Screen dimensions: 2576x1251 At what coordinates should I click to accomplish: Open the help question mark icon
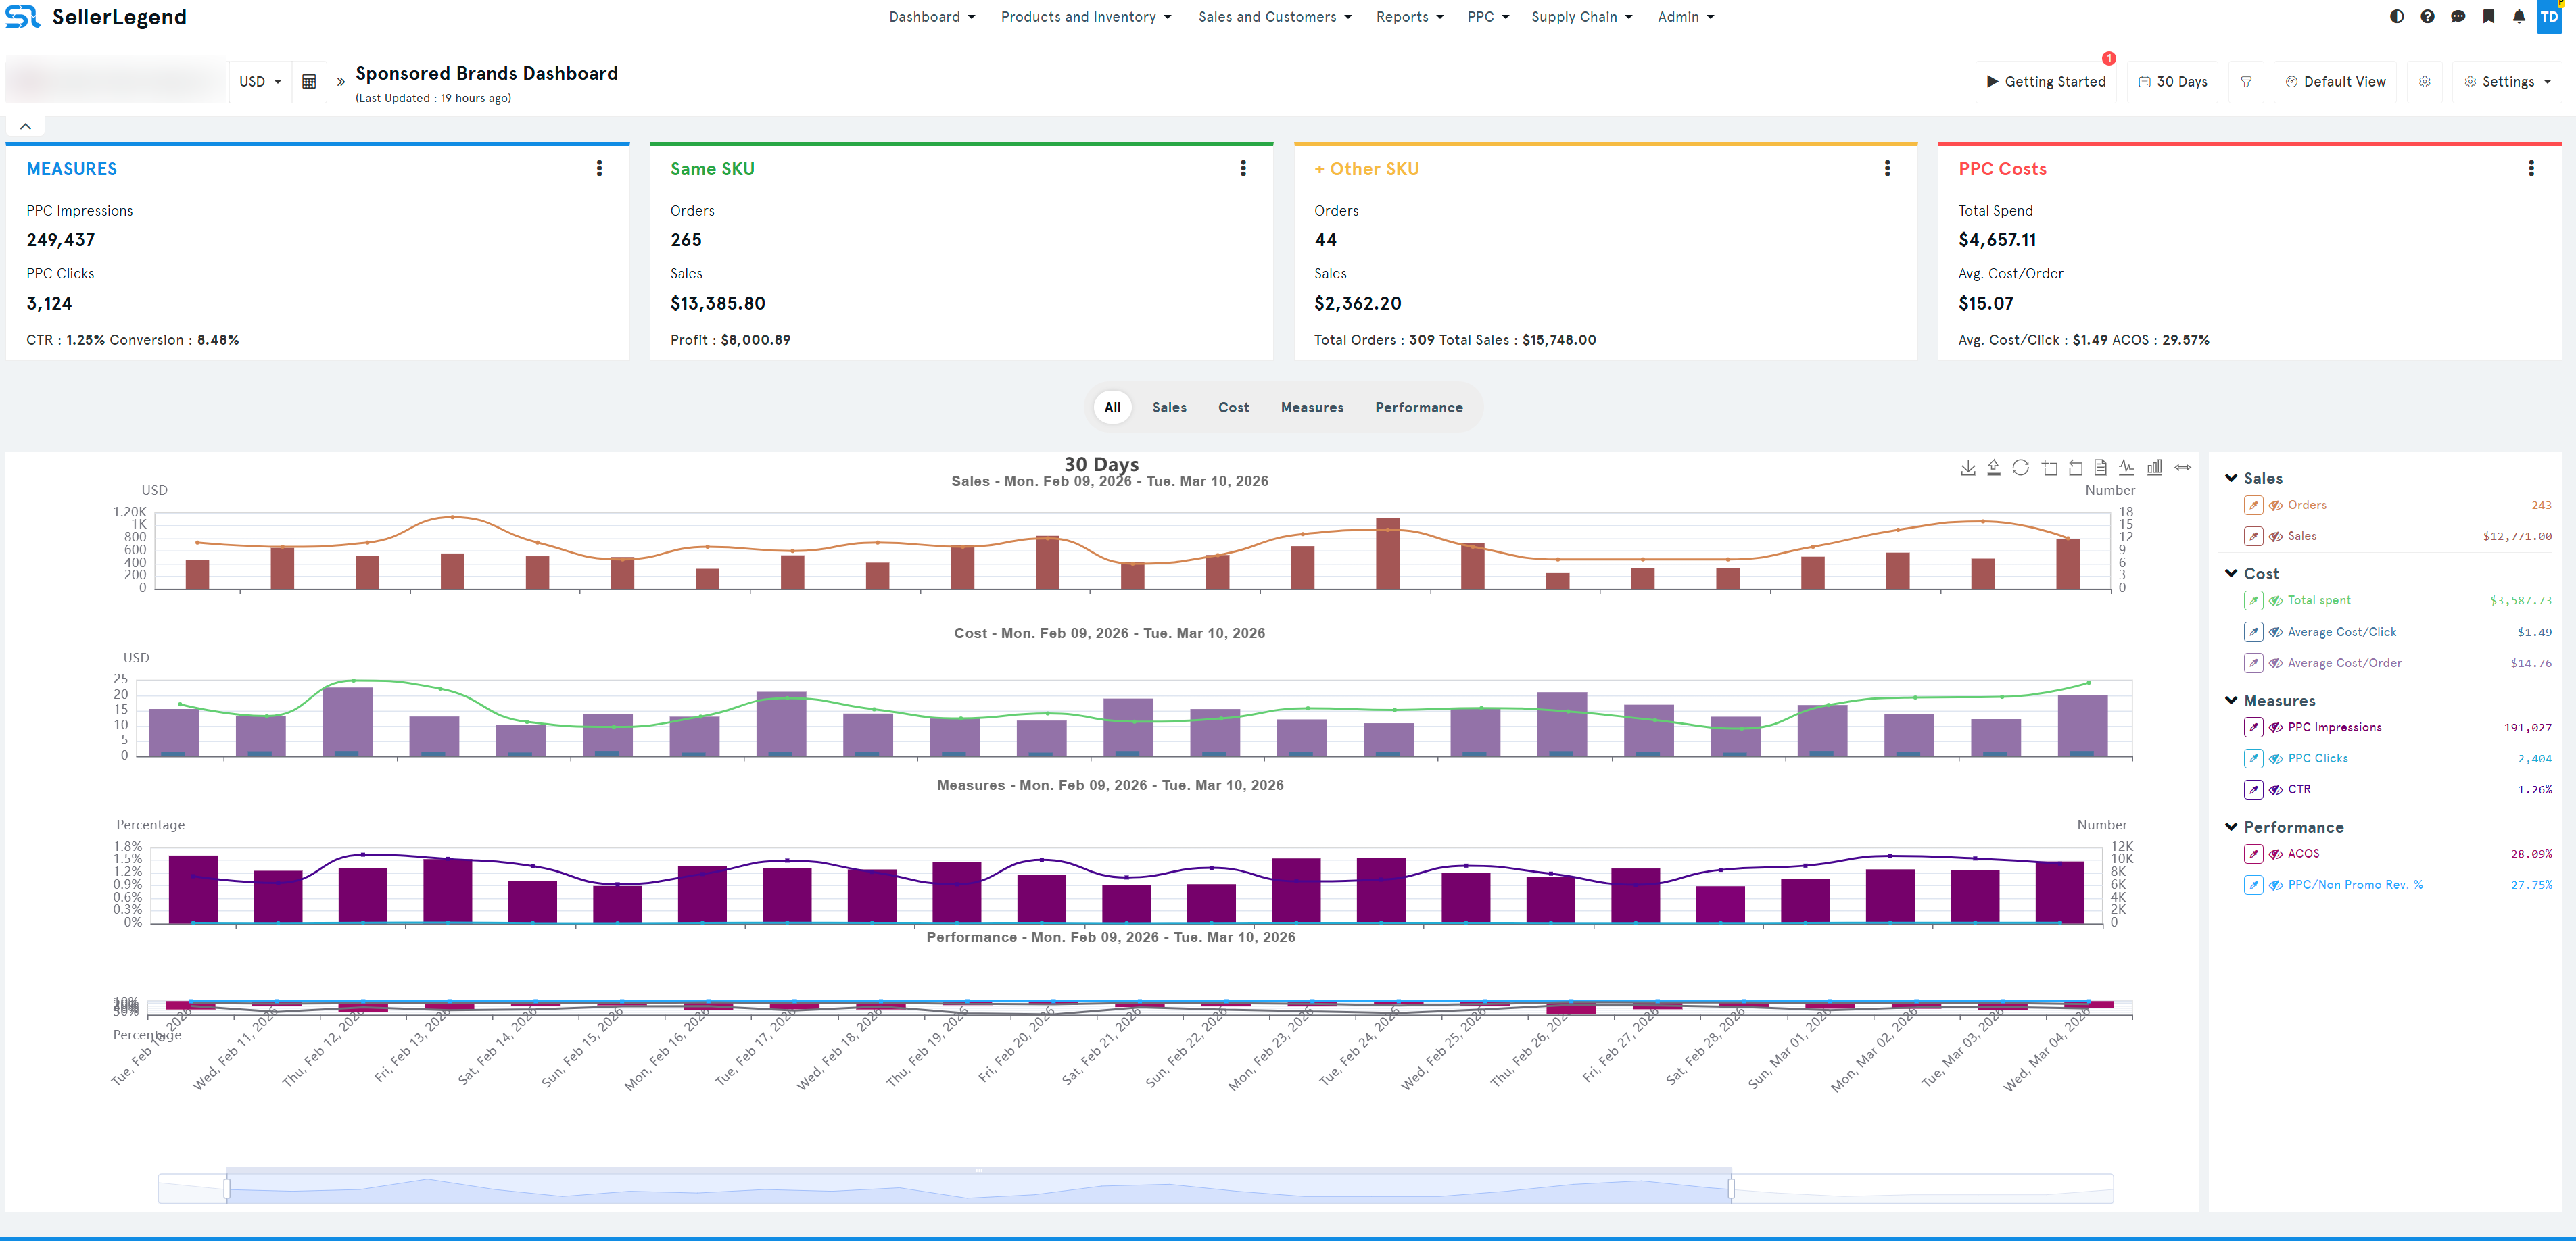click(2428, 17)
